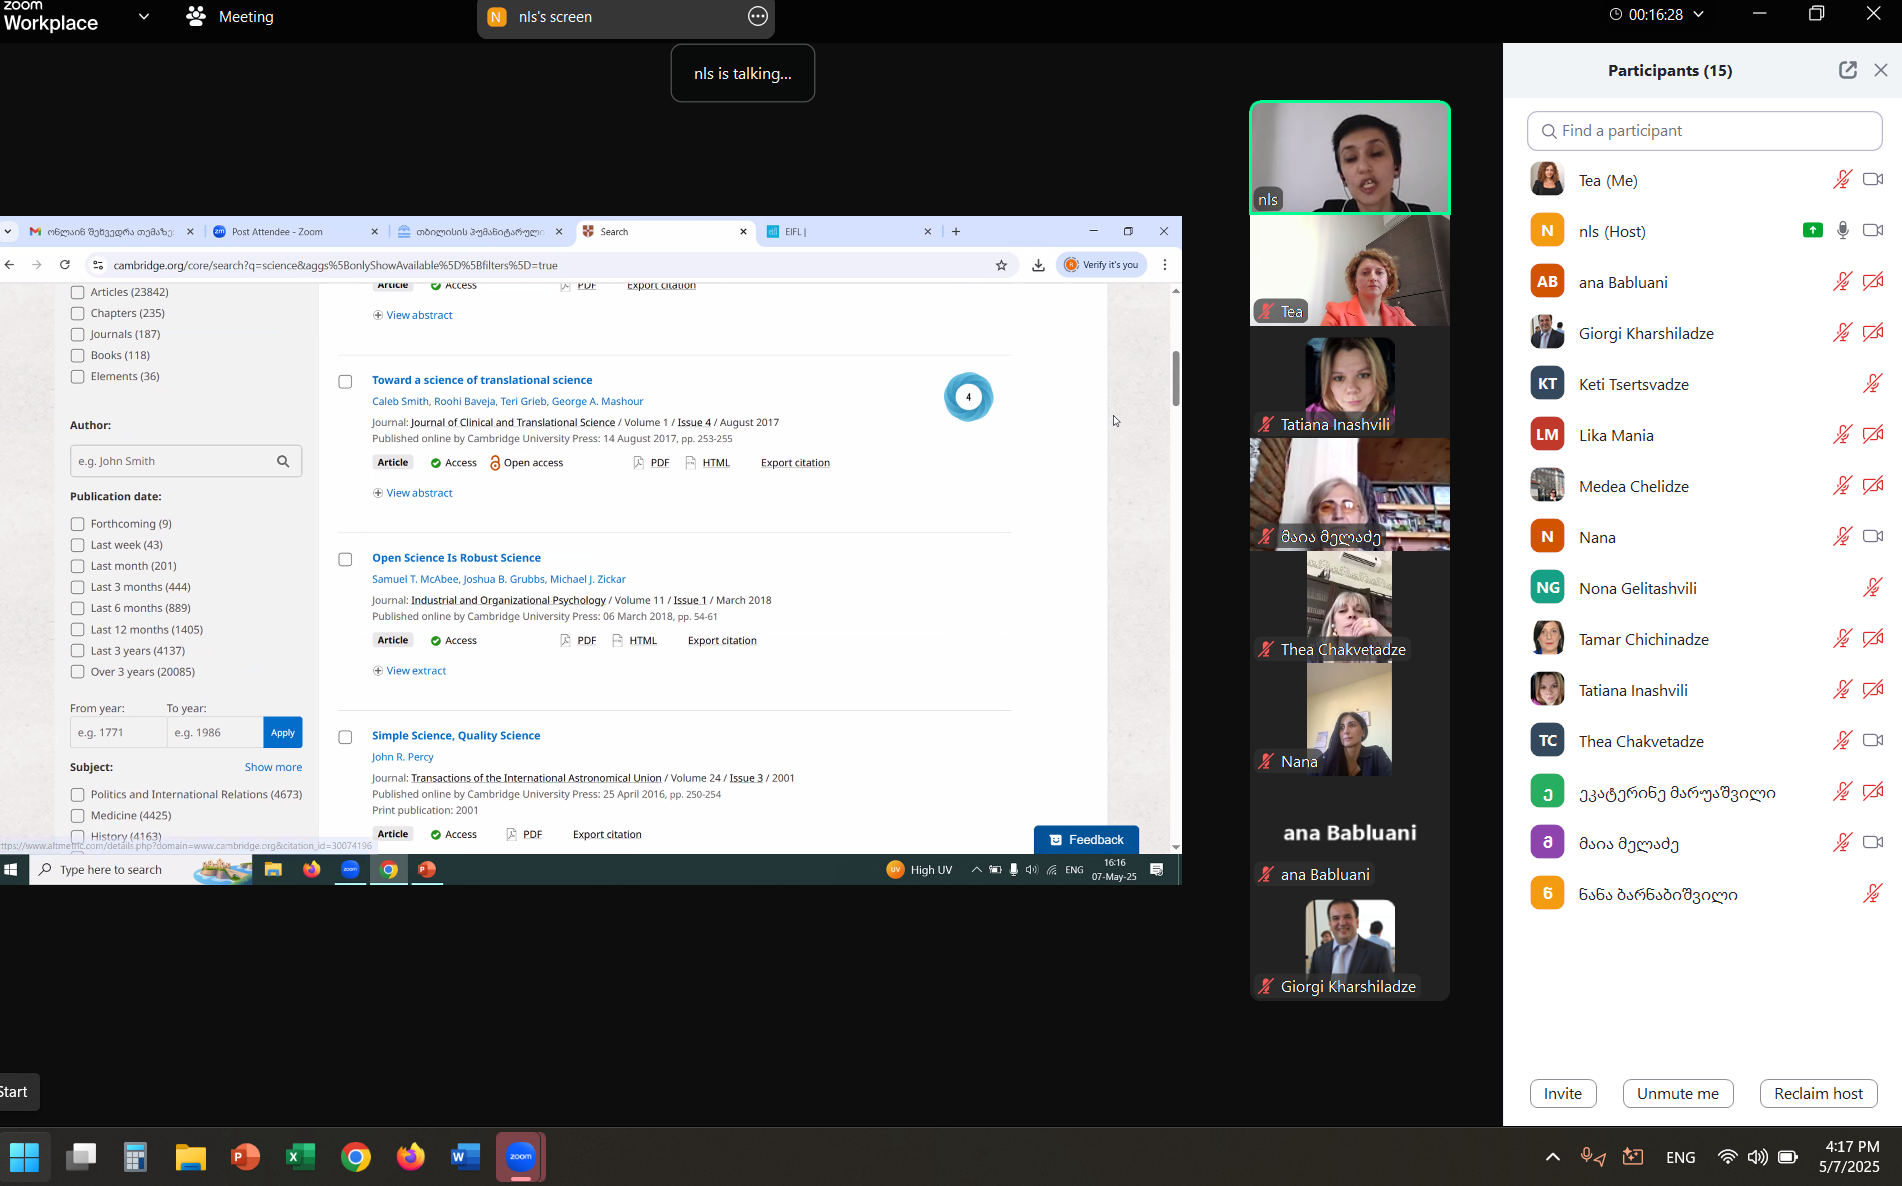Launch Excel from the taskbar
This screenshot has width=1902, height=1186.
(300, 1157)
